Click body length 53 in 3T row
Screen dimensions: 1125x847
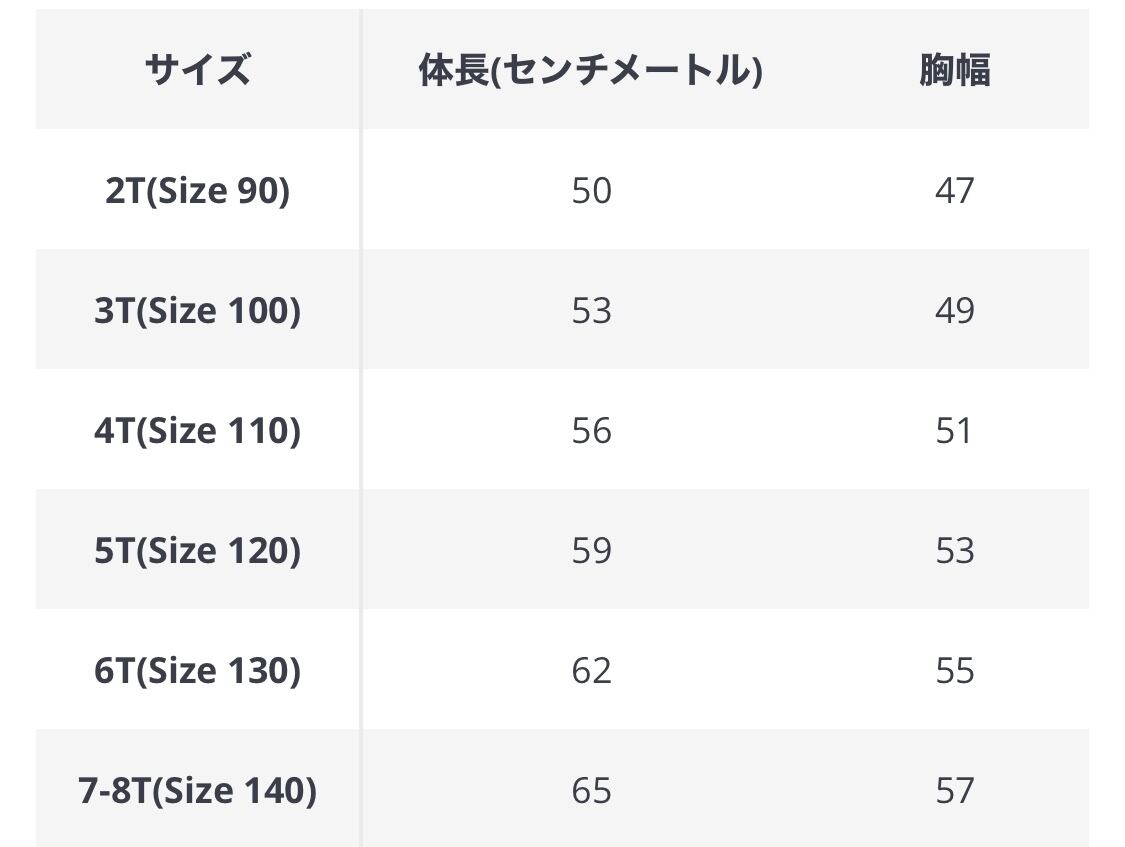point(591,310)
